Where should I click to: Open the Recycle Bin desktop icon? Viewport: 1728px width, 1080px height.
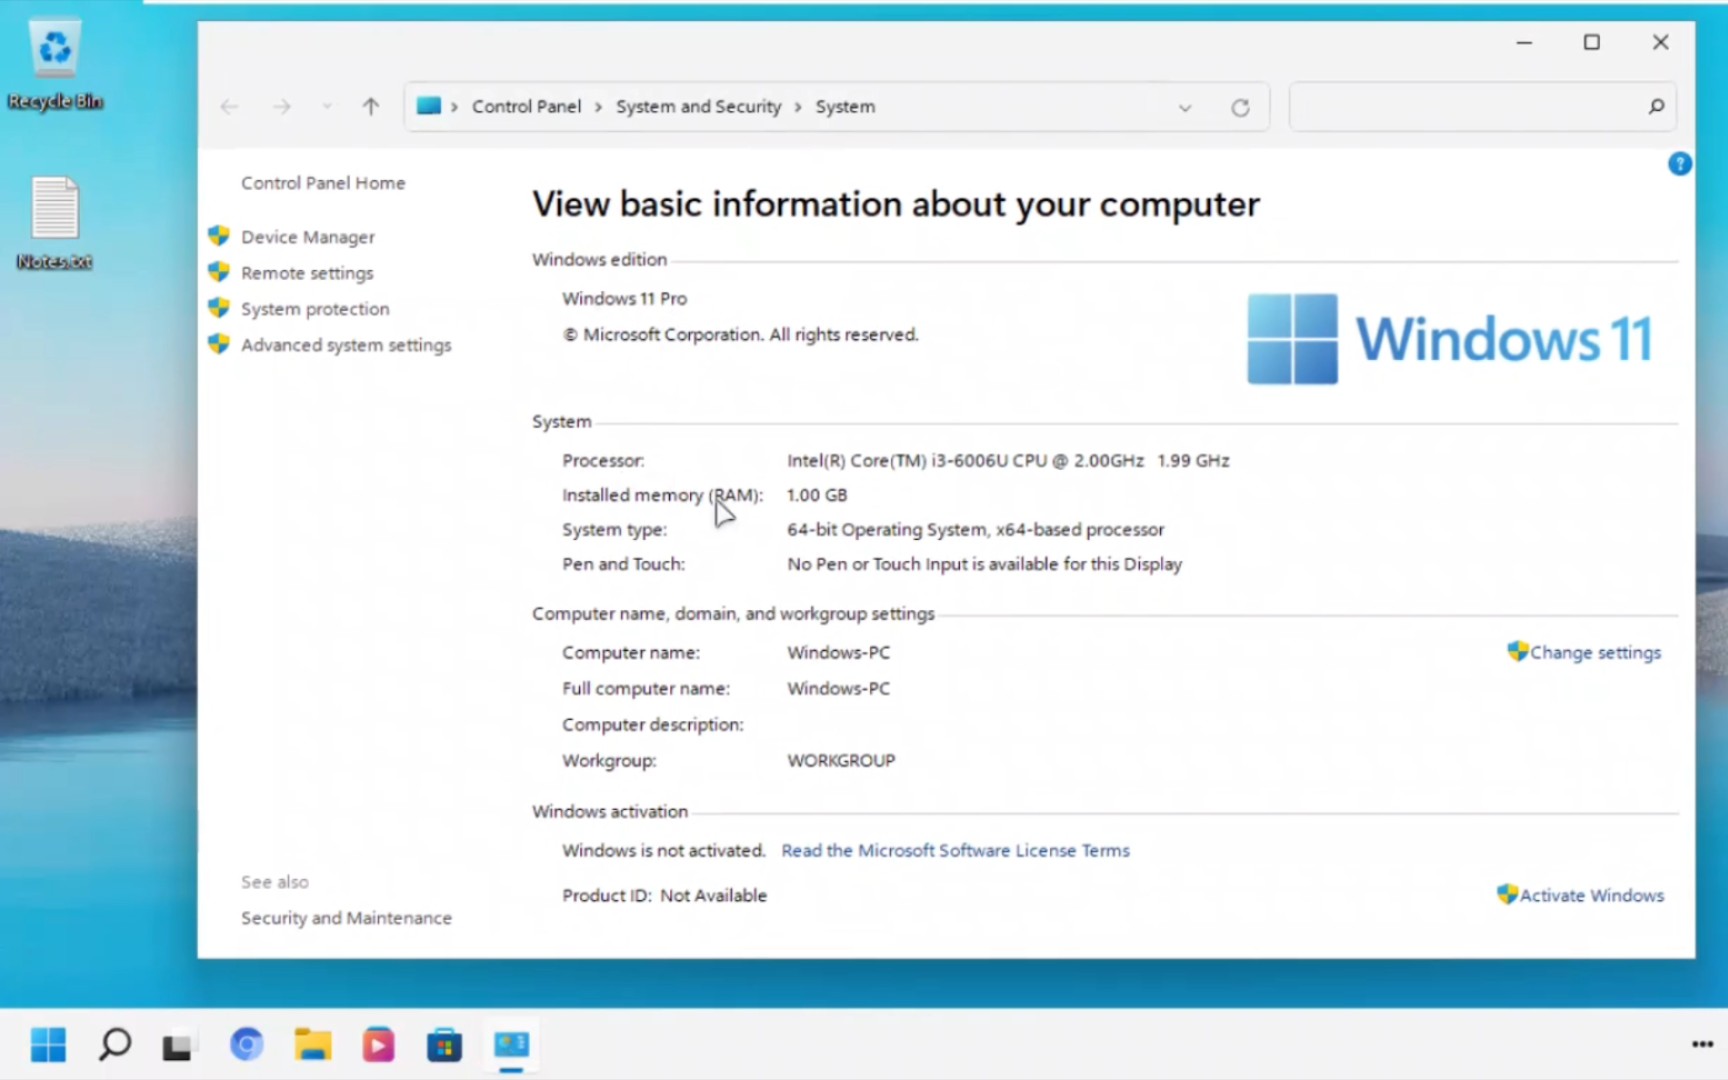coord(55,65)
